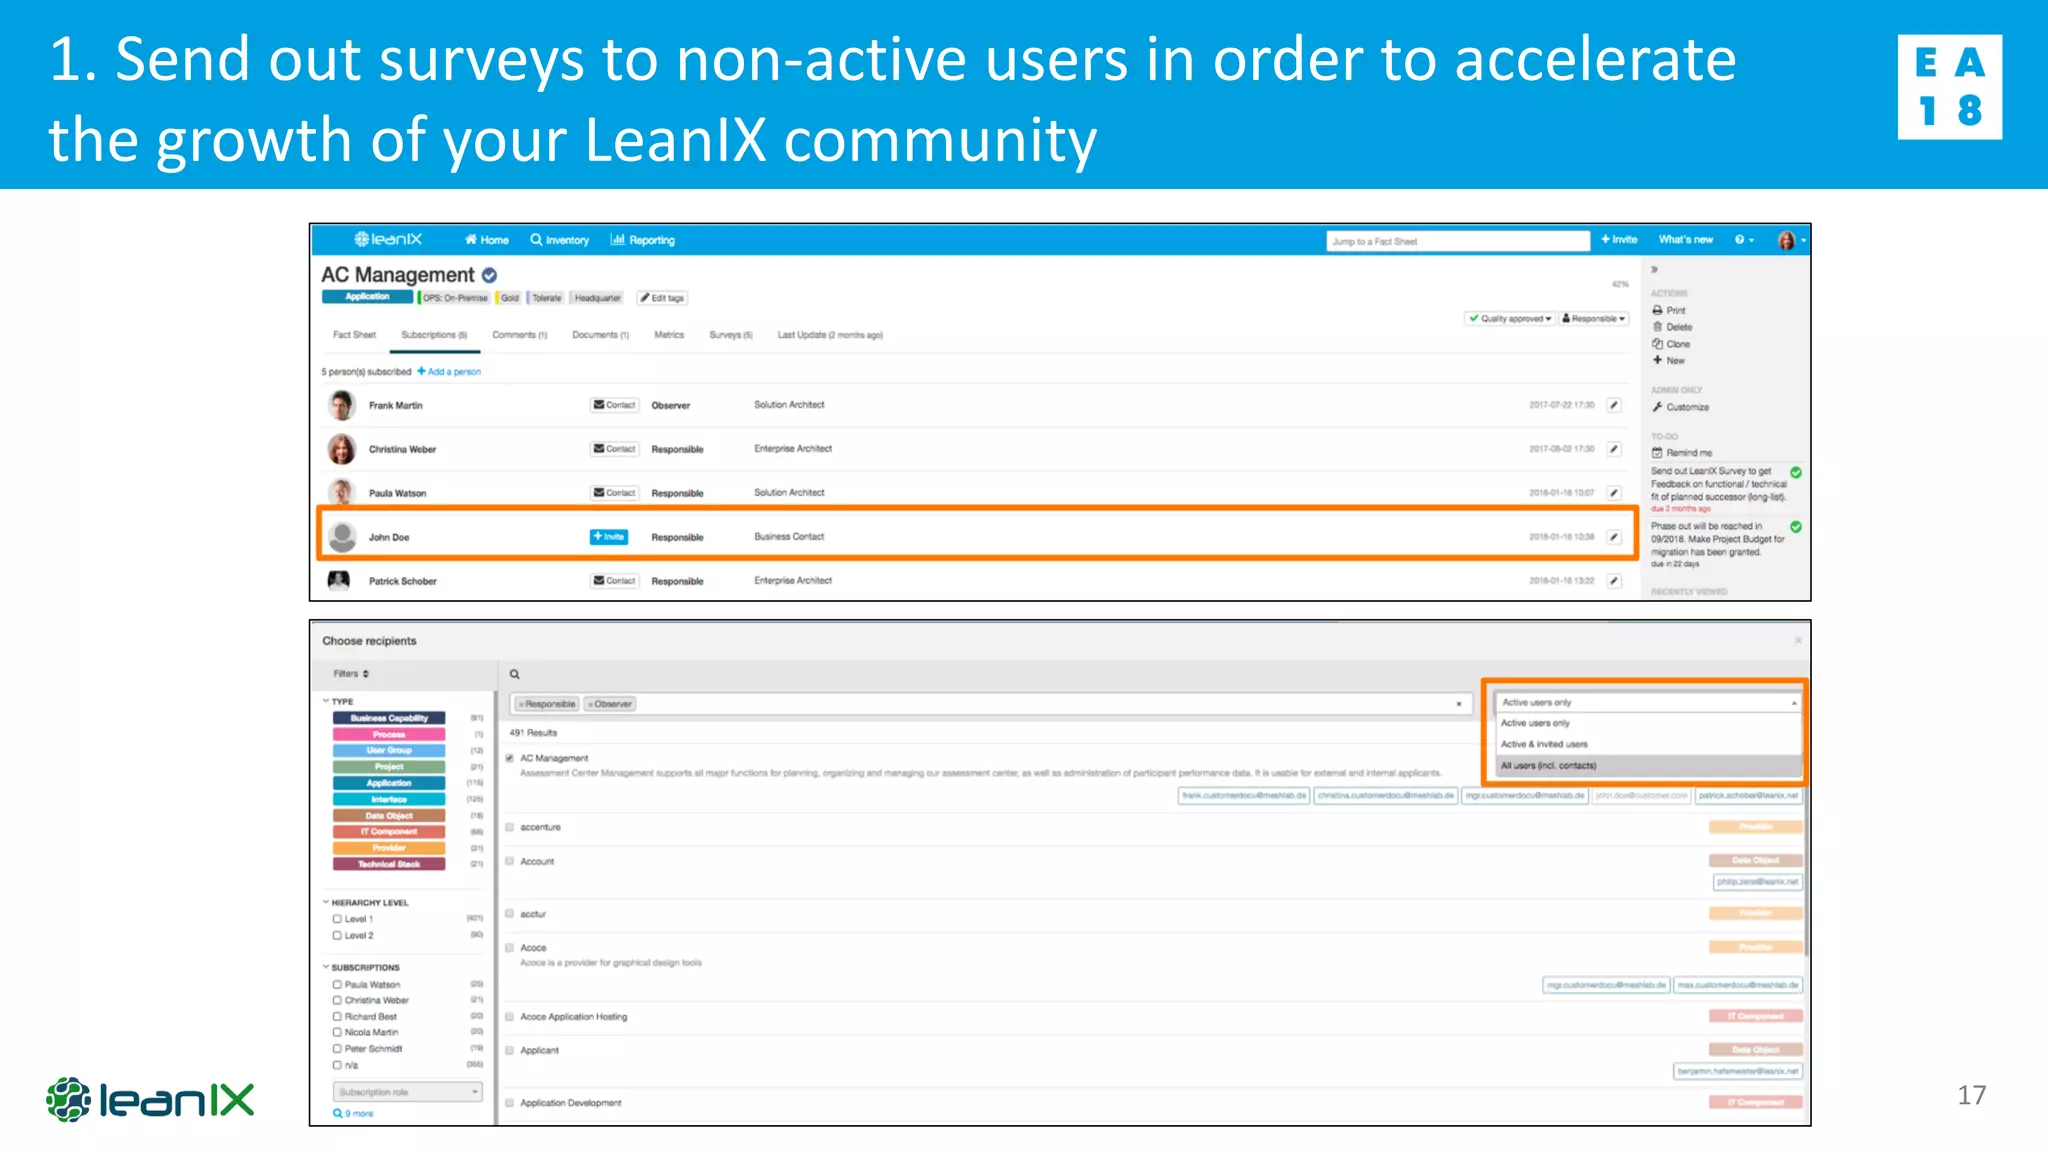
Task: Open What's new in the navbar
Action: 1686,239
